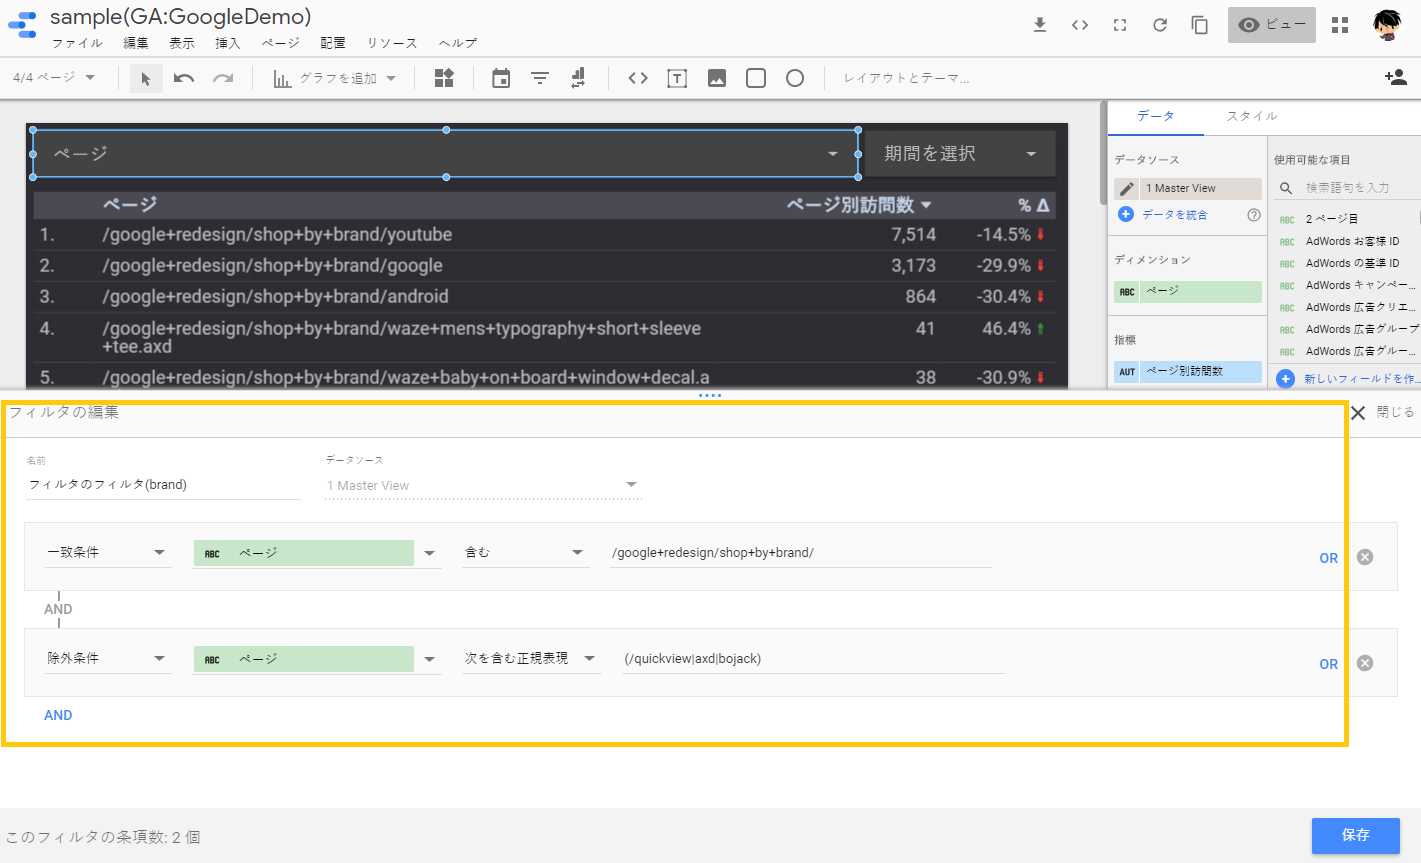This screenshot has width=1421, height=863.
Task: Insert community visualizations icon
Action: tap(445, 78)
